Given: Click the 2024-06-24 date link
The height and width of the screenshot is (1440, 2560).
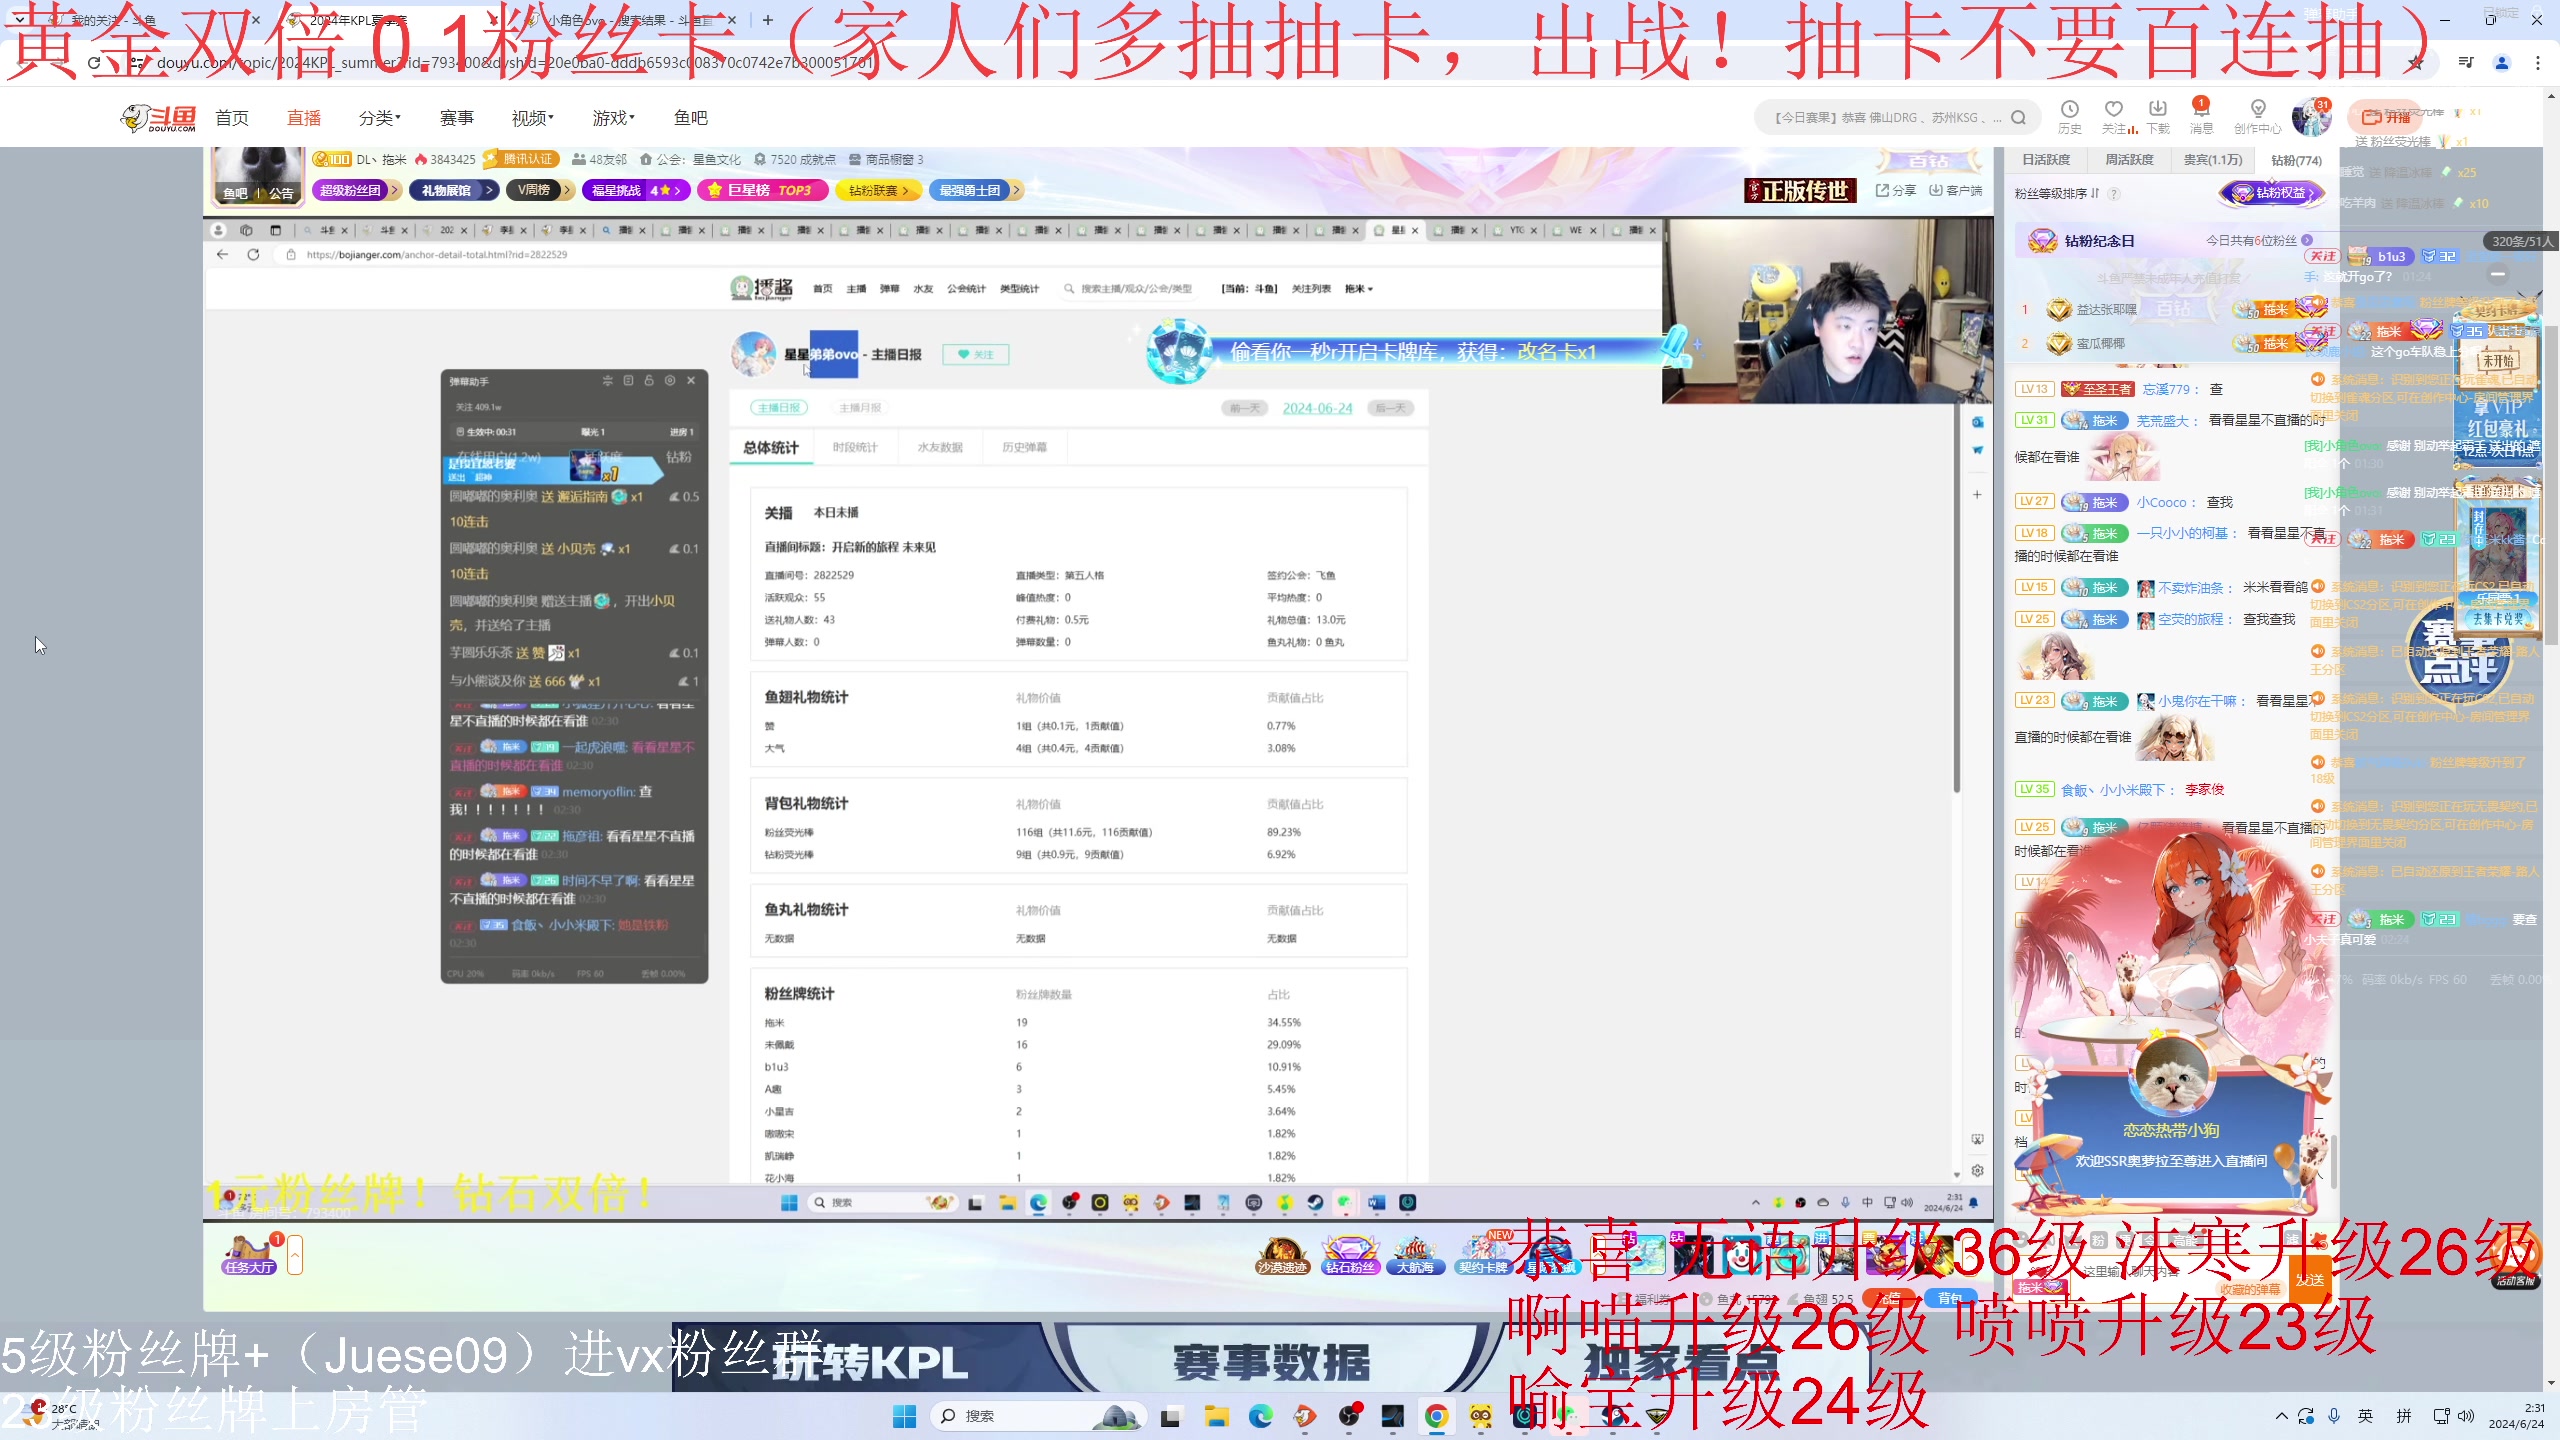Looking at the screenshot, I should coord(1317,408).
